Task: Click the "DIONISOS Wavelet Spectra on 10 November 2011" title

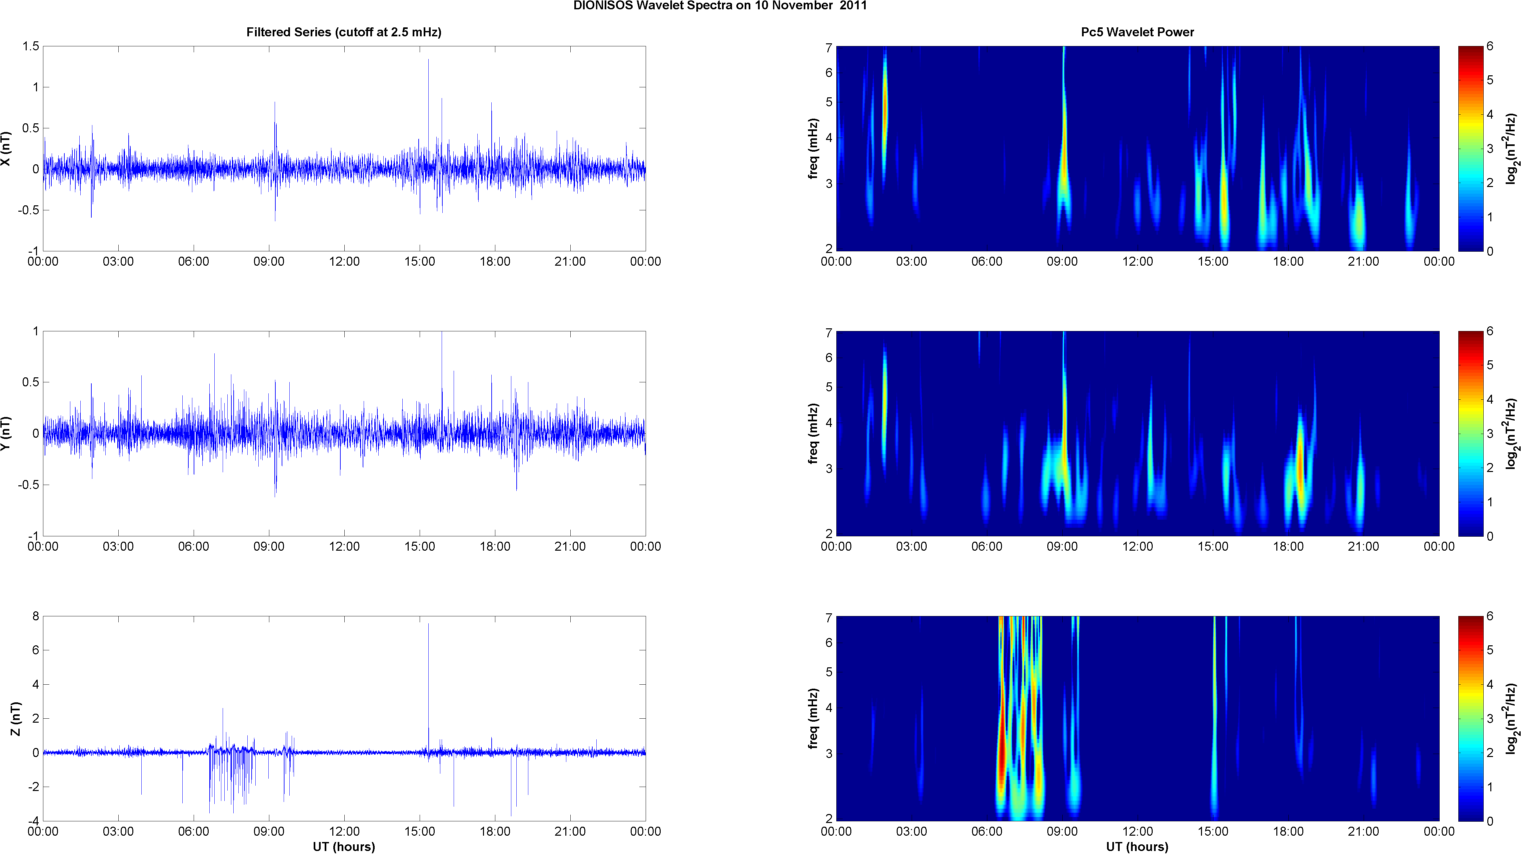Action: (x=720, y=6)
